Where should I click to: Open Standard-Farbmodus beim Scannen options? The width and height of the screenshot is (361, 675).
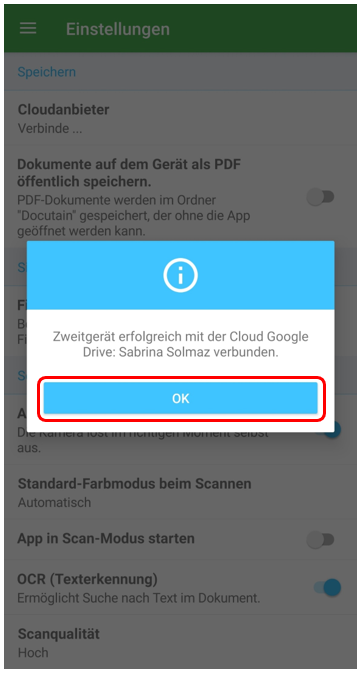(180, 493)
